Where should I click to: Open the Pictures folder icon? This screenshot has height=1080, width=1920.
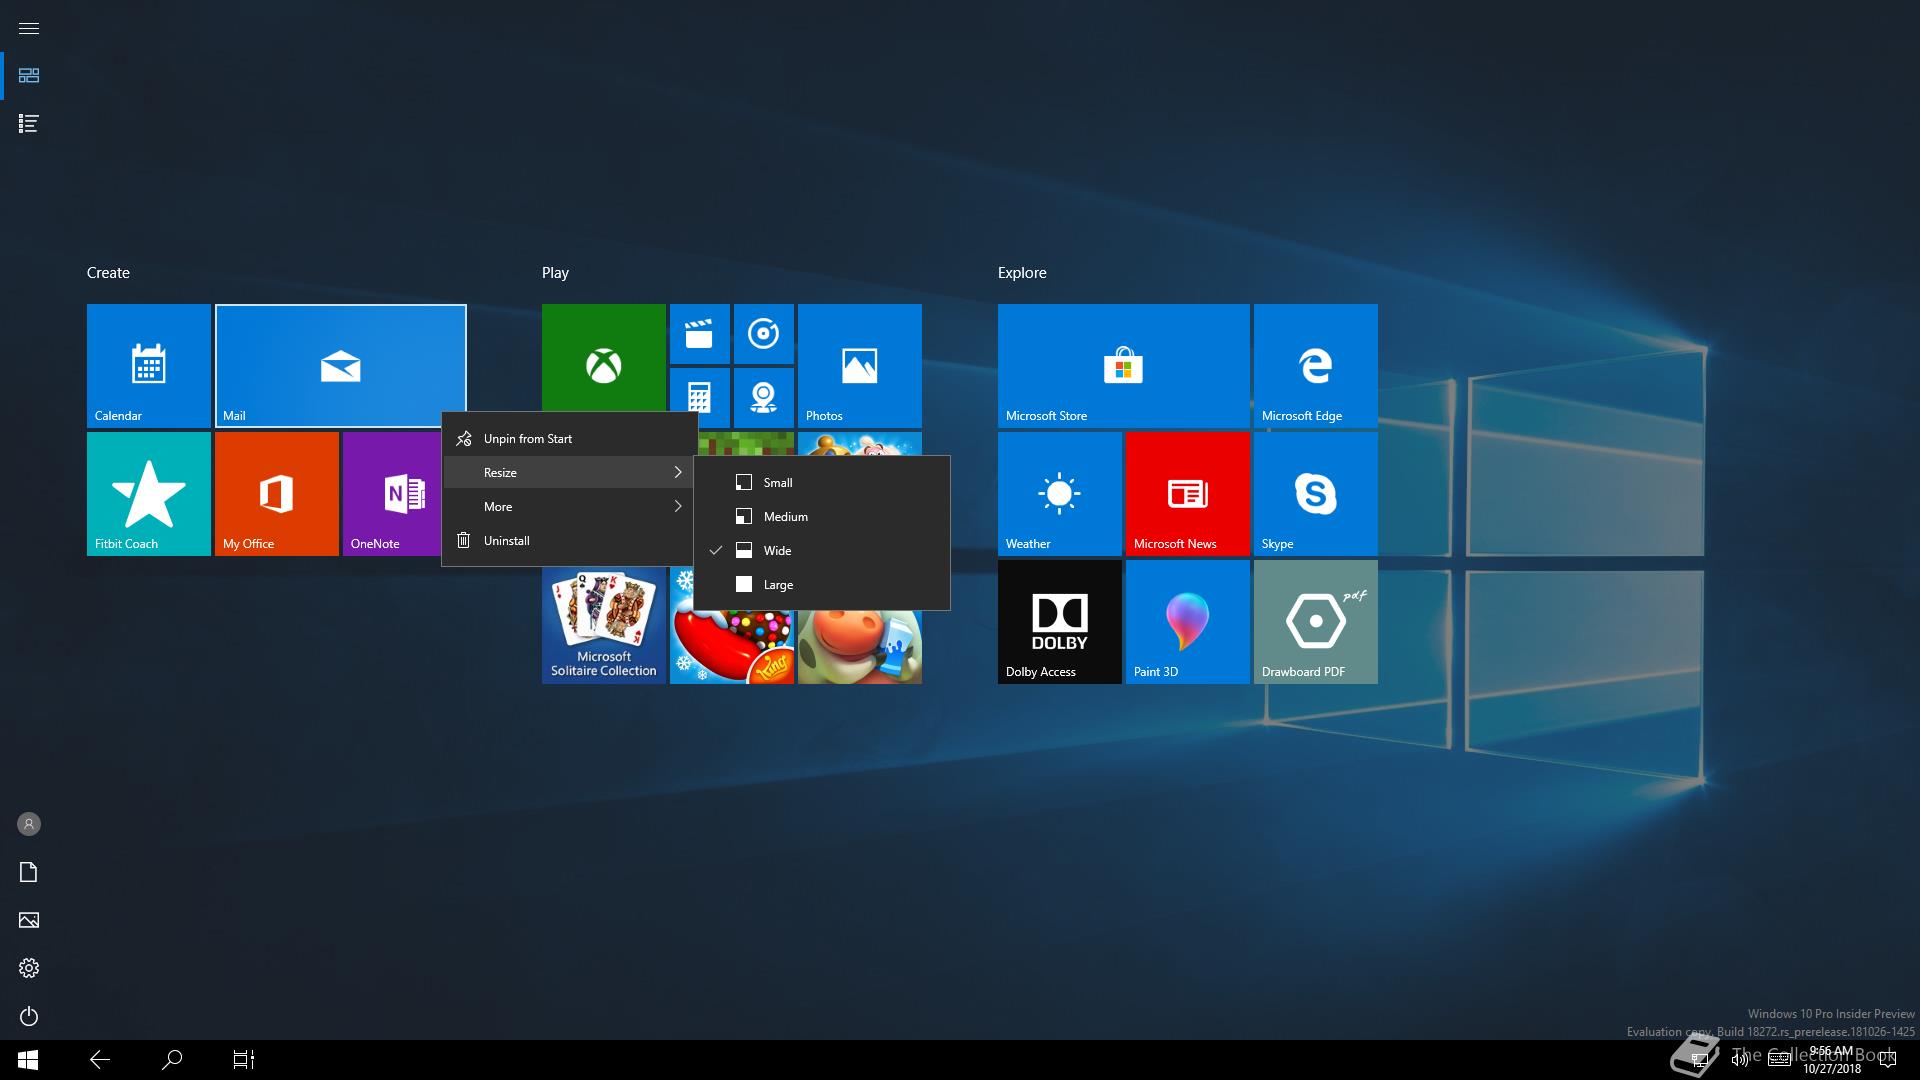(29, 920)
